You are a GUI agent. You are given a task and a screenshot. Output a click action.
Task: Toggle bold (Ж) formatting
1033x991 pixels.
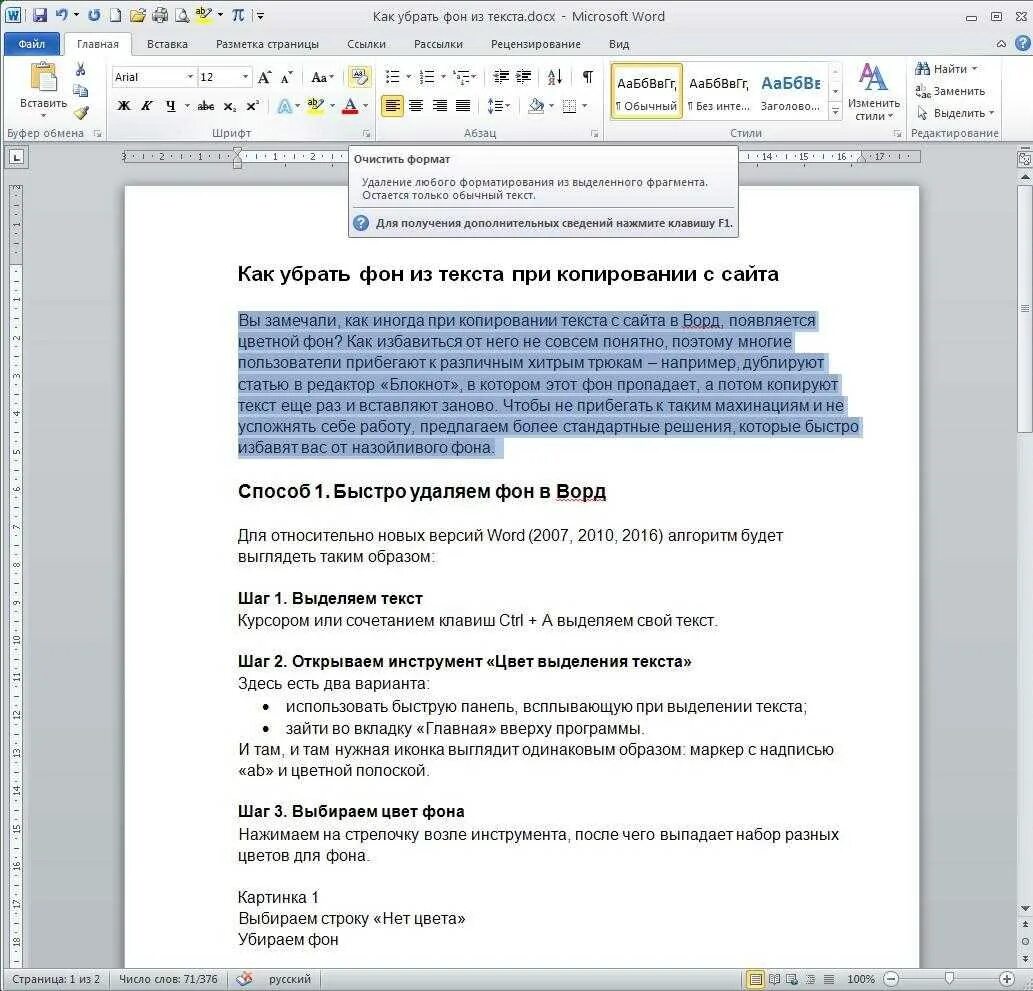pyautogui.click(x=124, y=105)
